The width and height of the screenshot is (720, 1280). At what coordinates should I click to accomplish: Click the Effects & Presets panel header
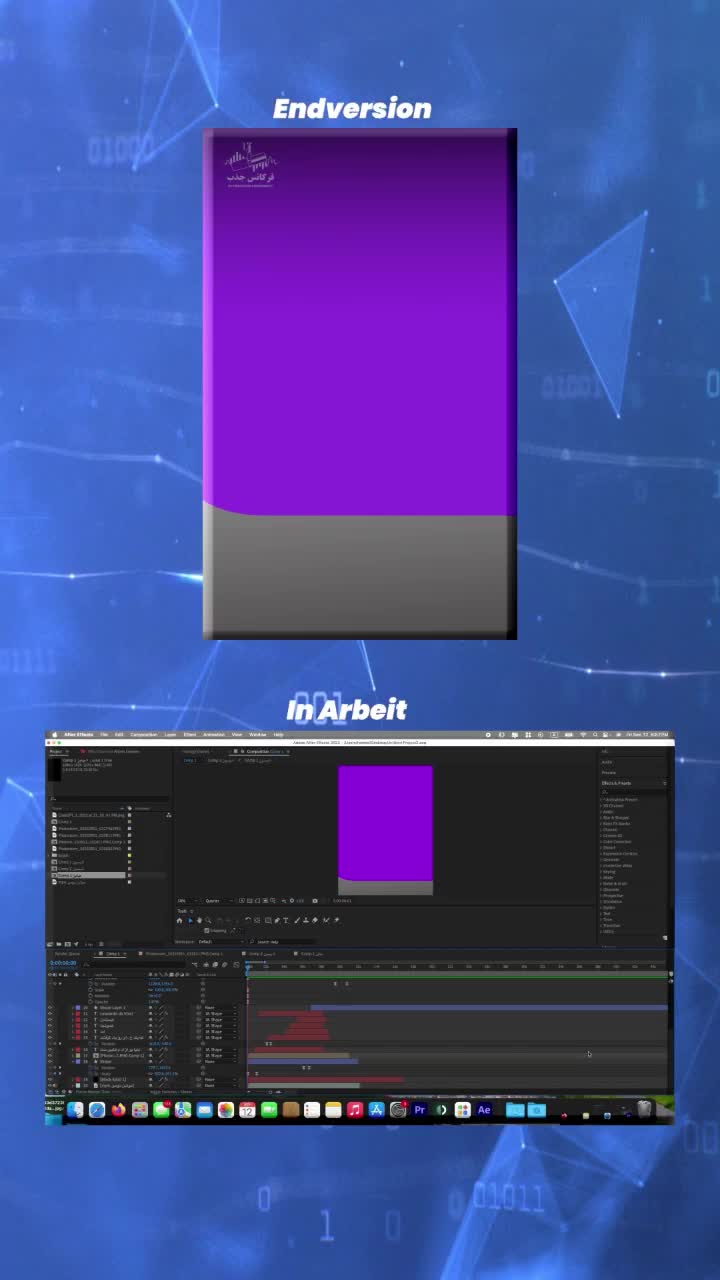tap(617, 783)
